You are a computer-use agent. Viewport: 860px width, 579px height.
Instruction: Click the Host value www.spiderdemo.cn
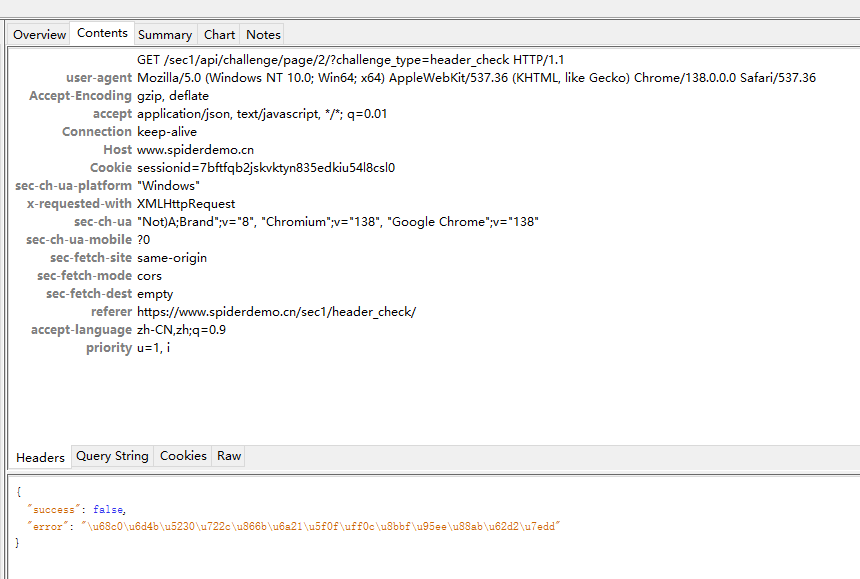click(x=188, y=150)
